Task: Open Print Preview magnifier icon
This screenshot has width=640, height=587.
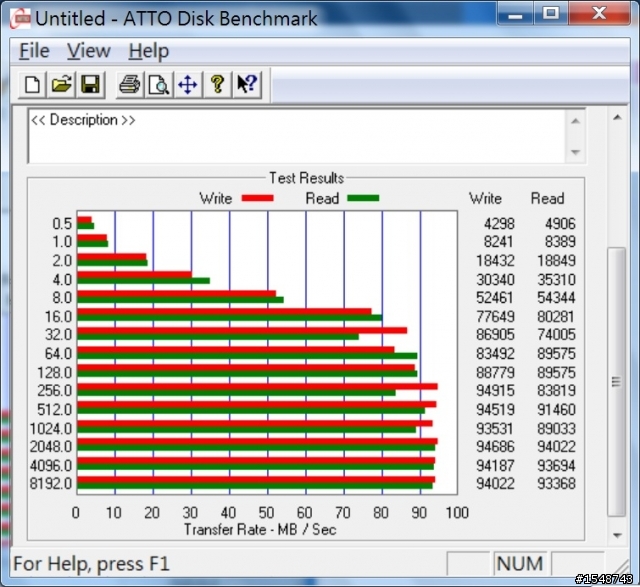Action: coord(159,84)
